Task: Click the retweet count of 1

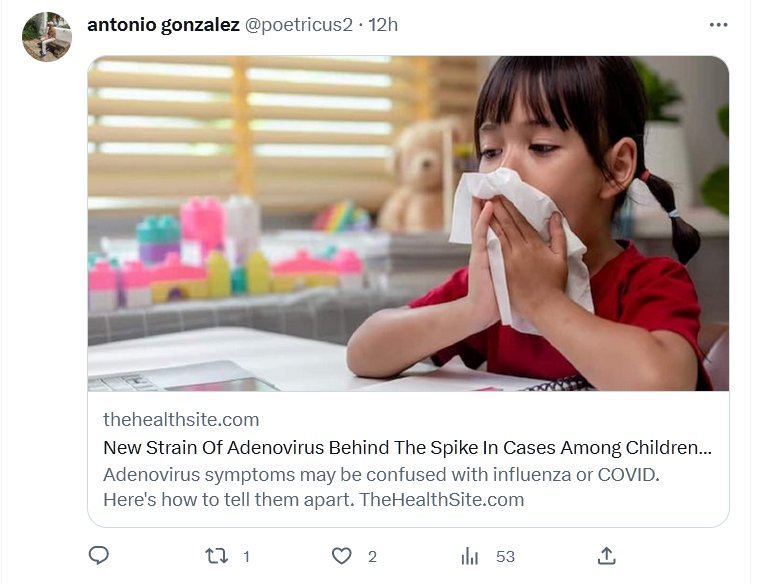Action: point(246,556)
